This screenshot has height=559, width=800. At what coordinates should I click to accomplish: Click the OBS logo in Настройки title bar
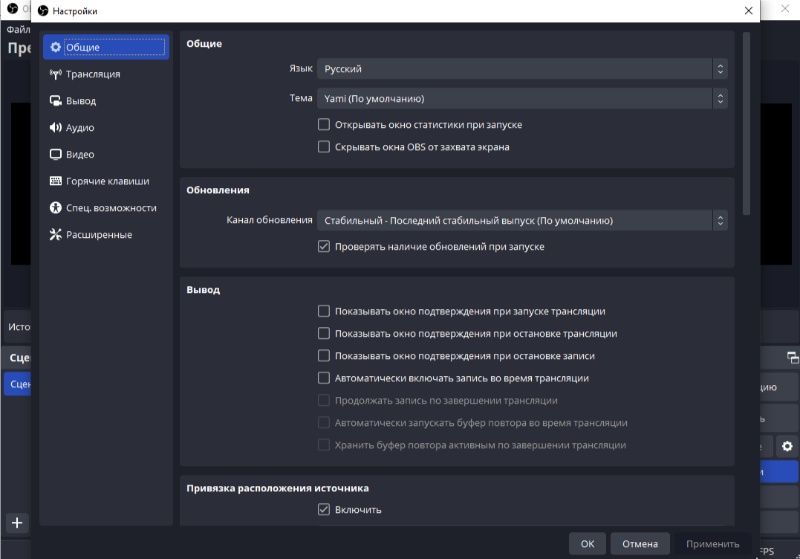(43, 11)
